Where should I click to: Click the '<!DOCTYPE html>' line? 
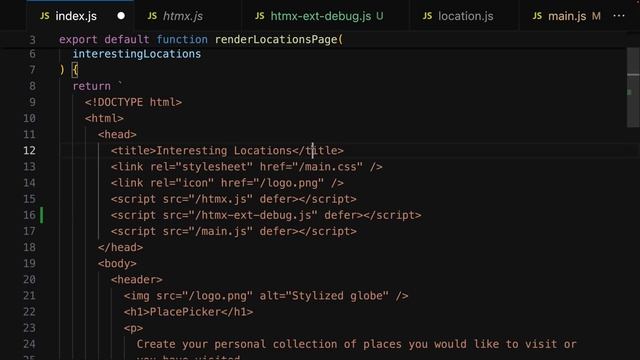133,102
